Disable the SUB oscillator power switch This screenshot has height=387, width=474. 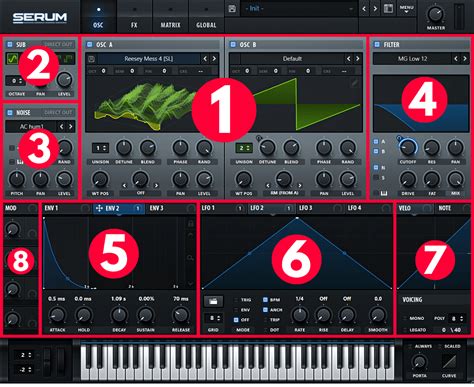(10, 44)
